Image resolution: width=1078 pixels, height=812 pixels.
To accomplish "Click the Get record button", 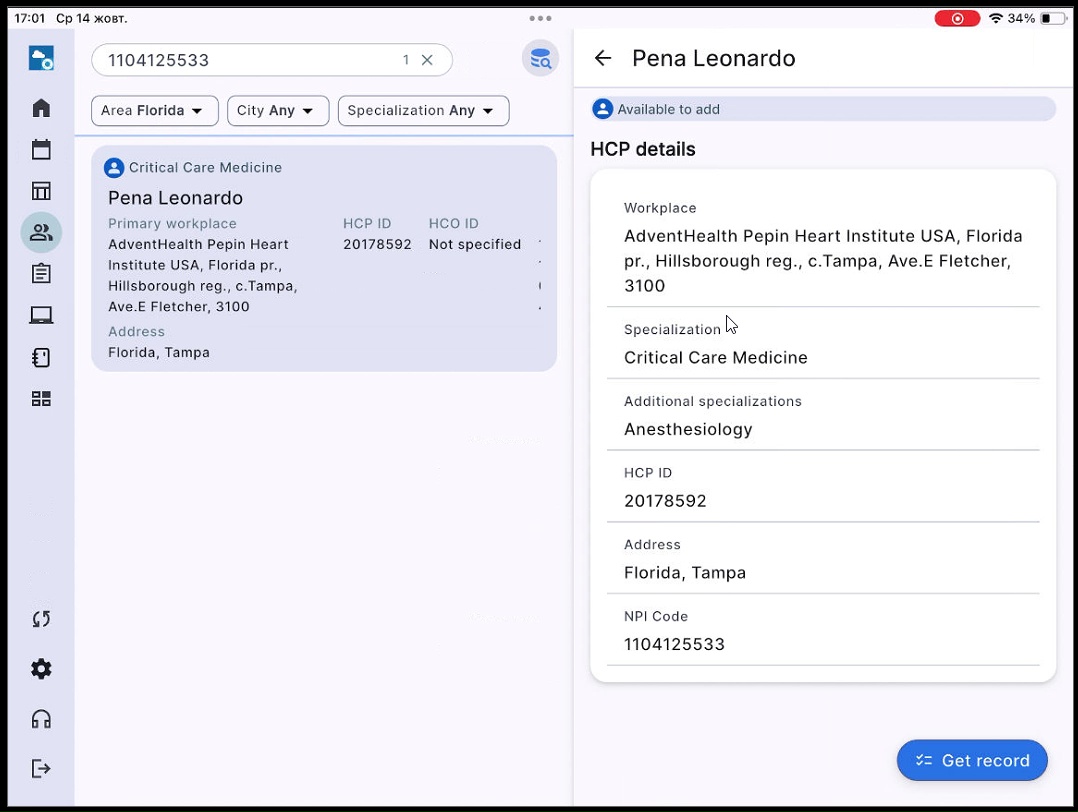I will (972, 760).
